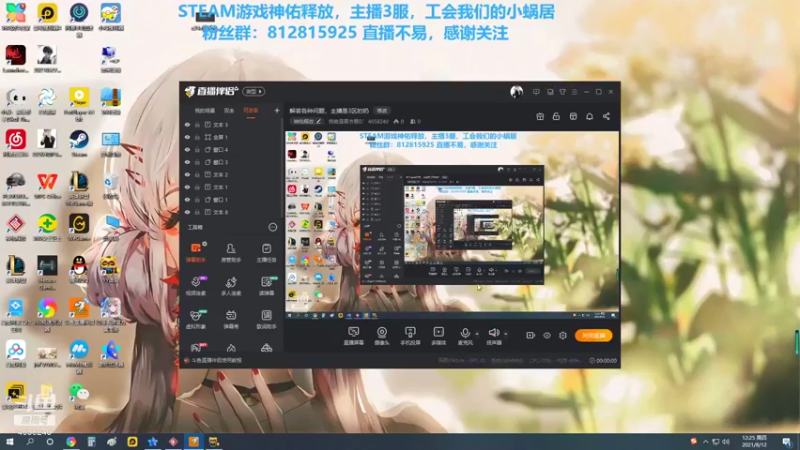Click the message icon right of the avatar
This screenshot has height=450, width=800.
tap(536, 92)
